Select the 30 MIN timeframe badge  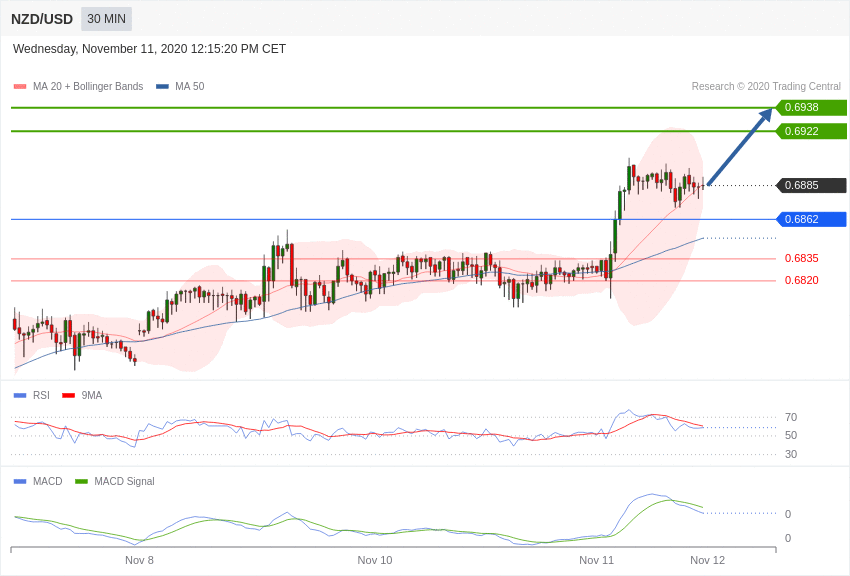(106, 19)
